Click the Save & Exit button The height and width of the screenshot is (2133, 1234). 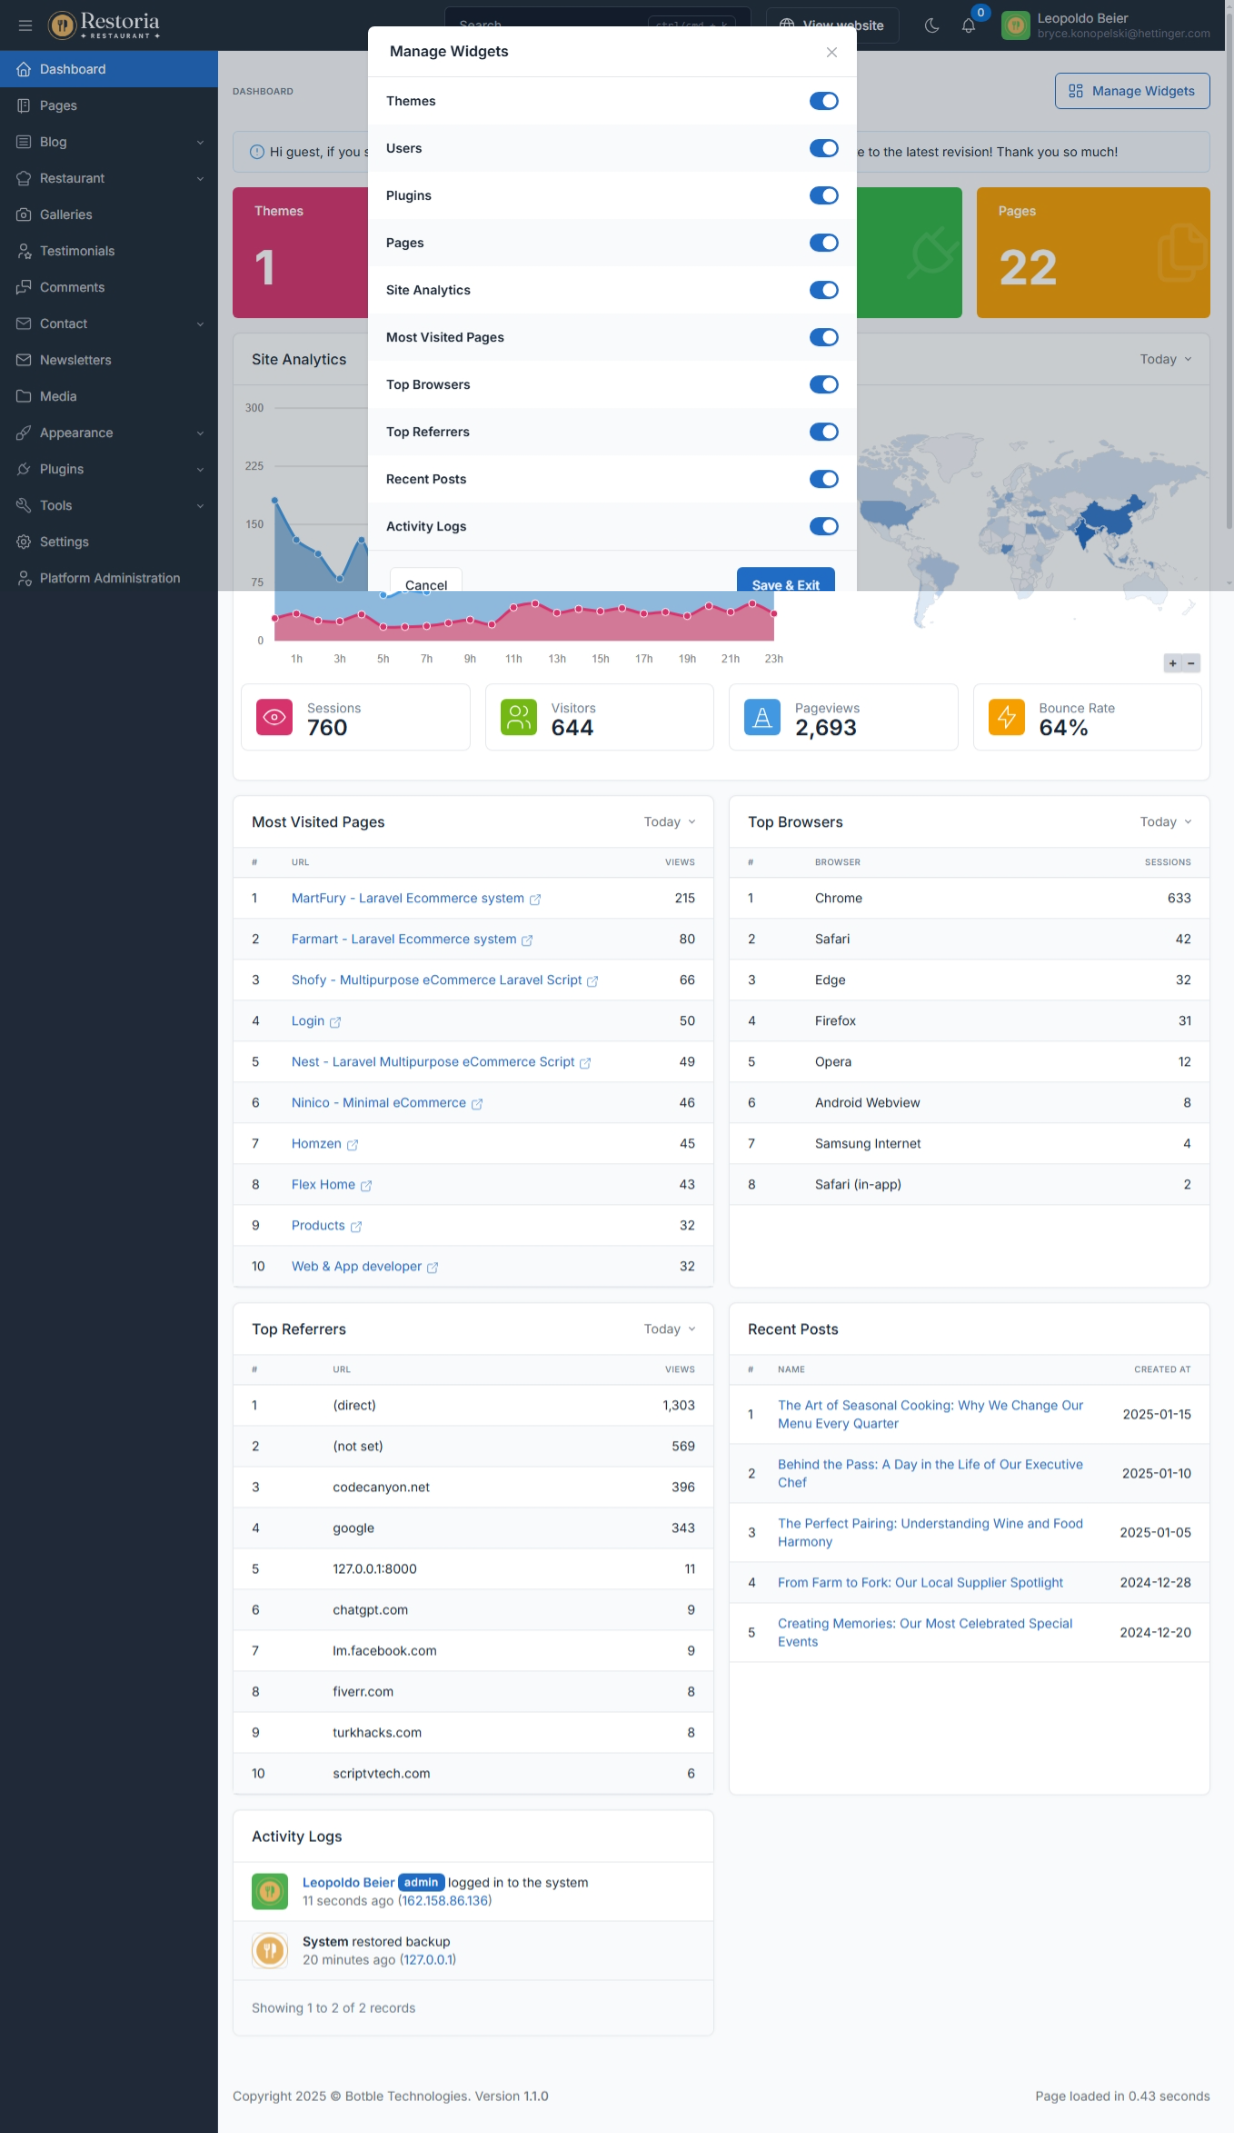(x=785, y=581)
